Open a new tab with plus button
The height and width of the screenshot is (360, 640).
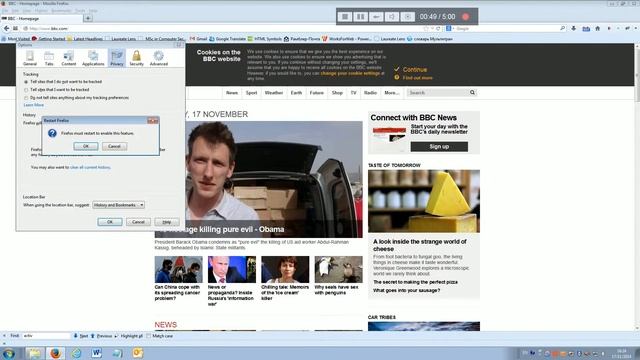click(88, 18)
